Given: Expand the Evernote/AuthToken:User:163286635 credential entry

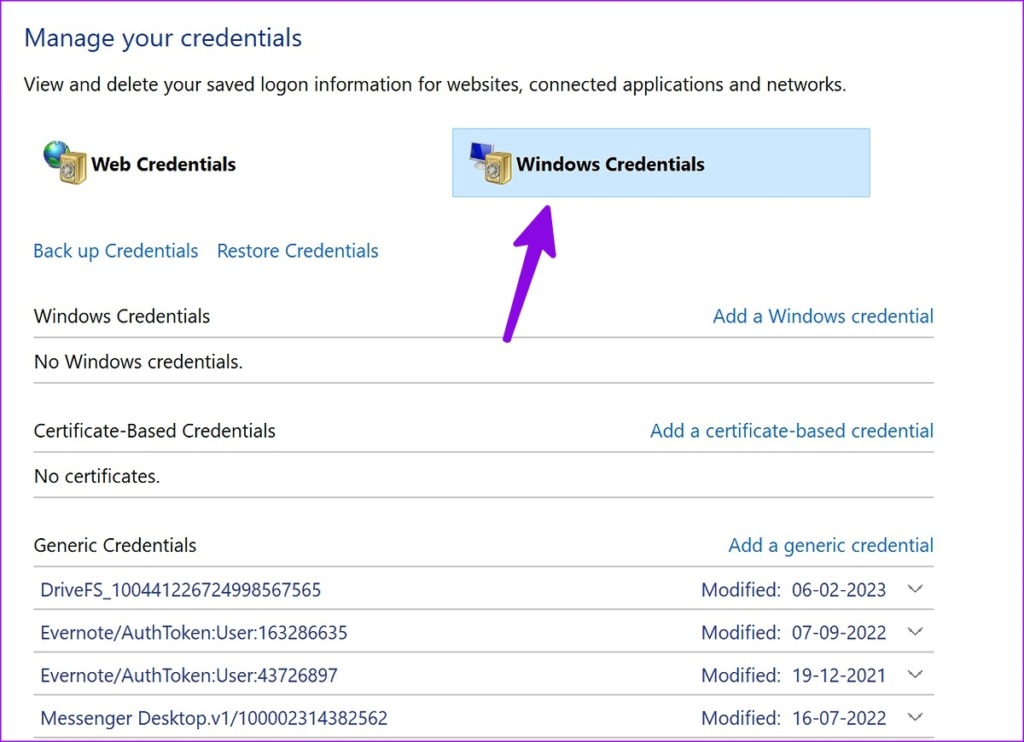Looking at the screenshot, I should tap(915, 632).
